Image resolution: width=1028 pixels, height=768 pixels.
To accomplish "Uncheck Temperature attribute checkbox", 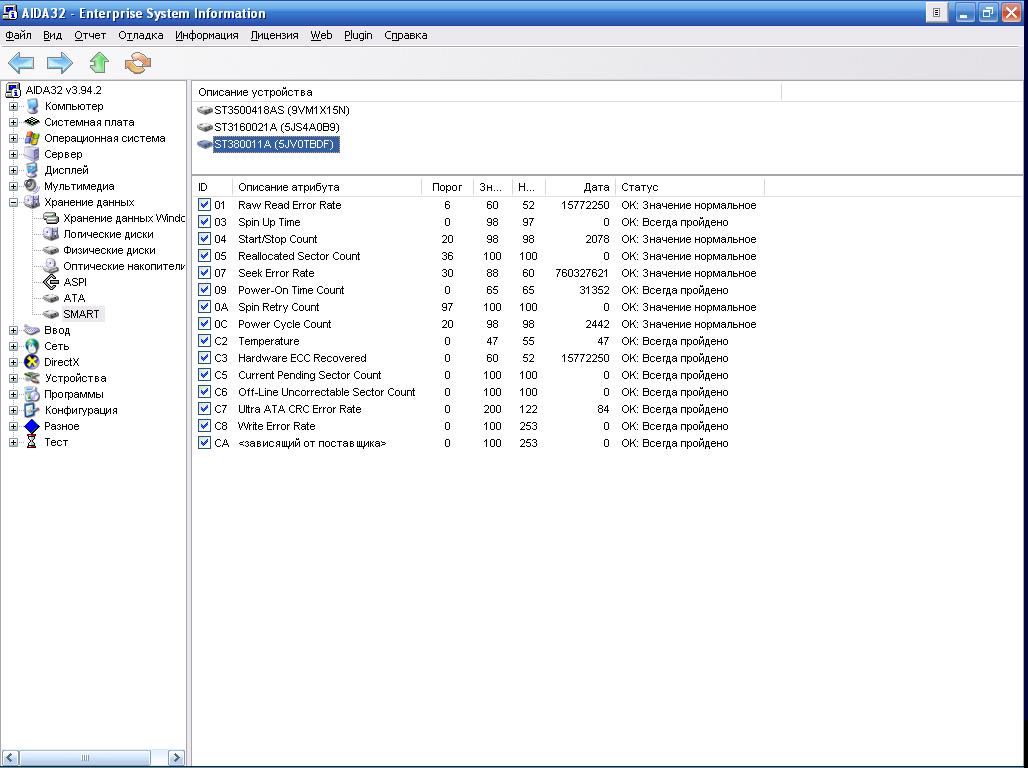I will point(205,341).
